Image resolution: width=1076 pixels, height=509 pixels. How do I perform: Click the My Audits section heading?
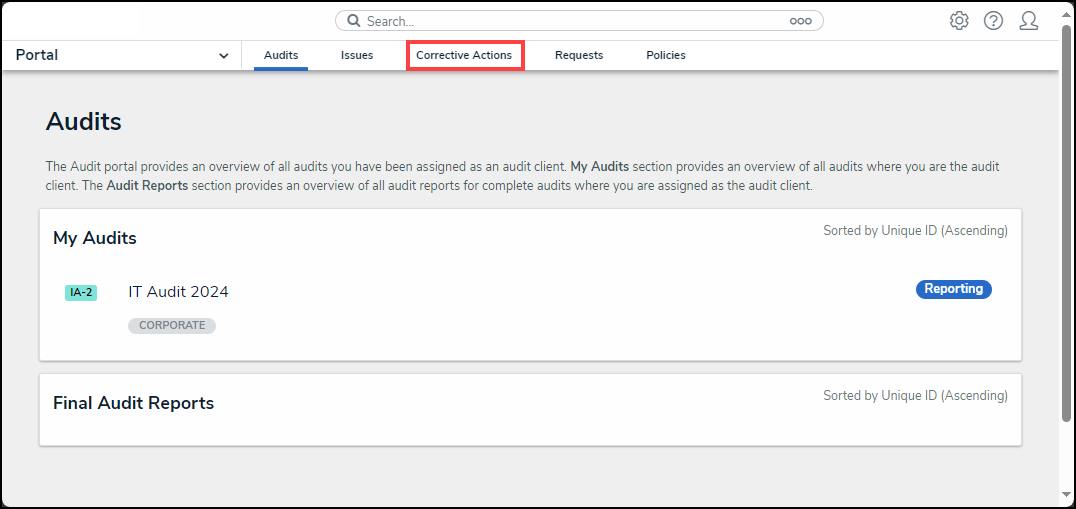point(95,238)
